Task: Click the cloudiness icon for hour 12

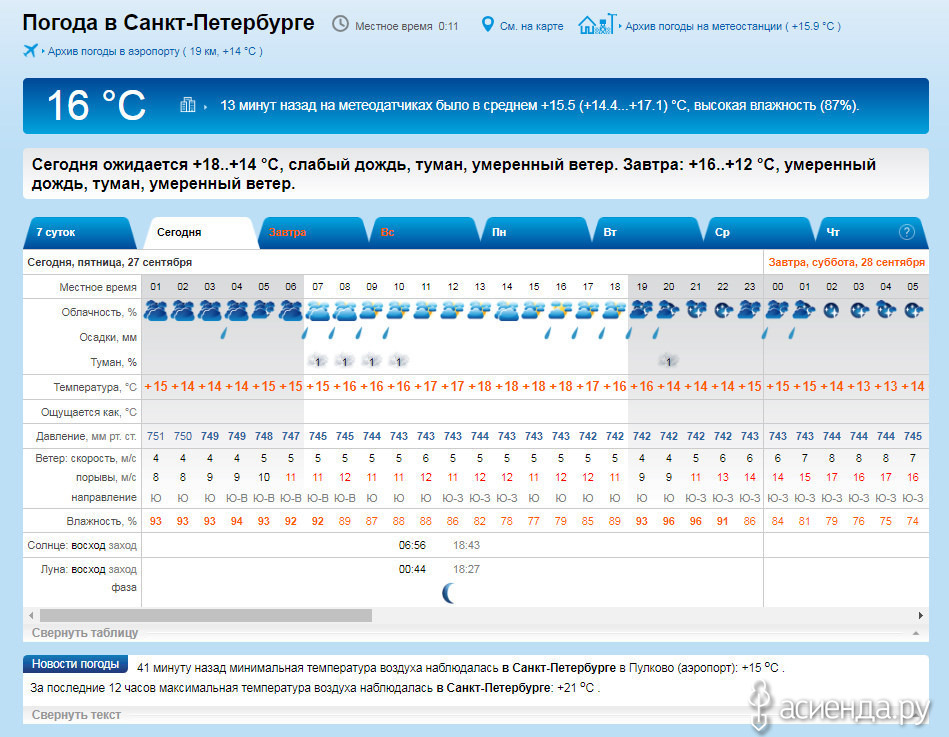Action: pos(453,311)
